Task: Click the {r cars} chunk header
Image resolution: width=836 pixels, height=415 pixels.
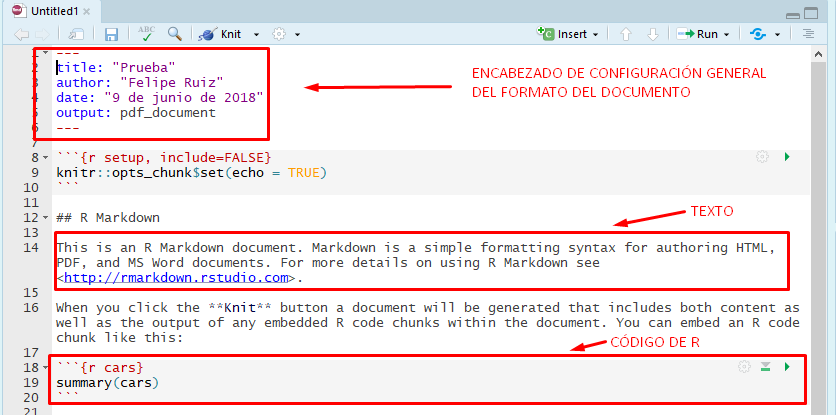Action: [100, 368]
